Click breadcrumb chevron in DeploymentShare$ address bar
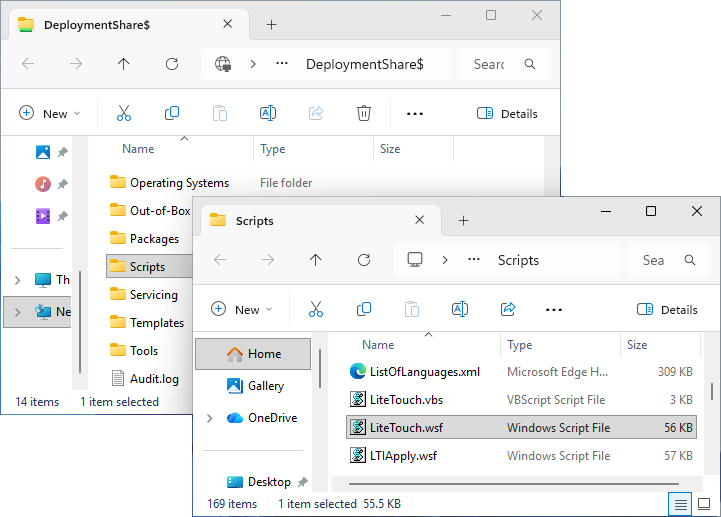Viewport: 721px width, 517px height. [x=252, y=64]
